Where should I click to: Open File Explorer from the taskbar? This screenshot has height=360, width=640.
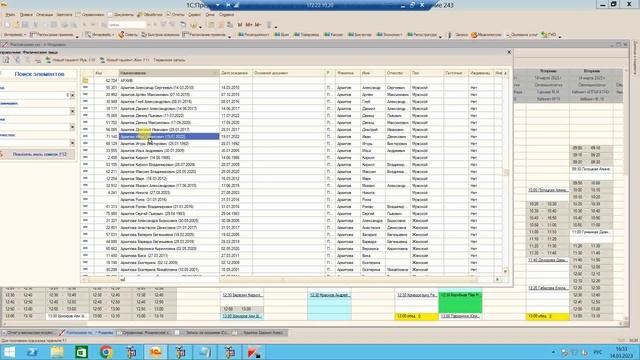(57, 352)
